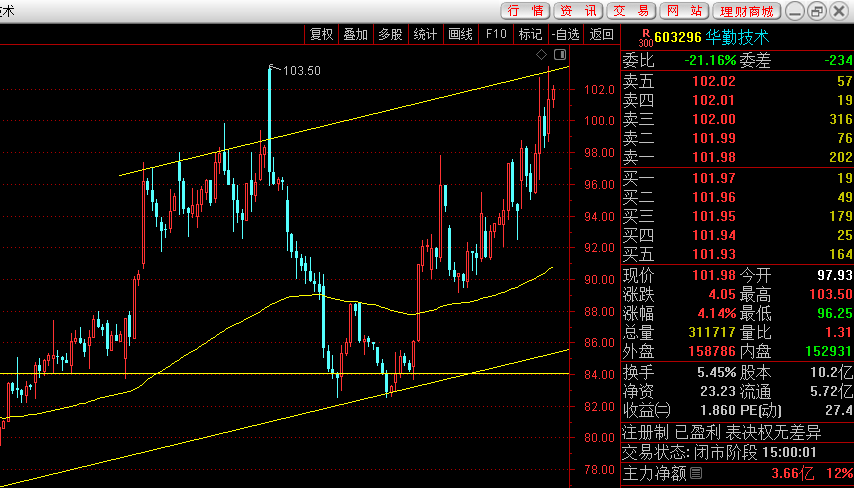Click the 外盘 value 158786

(x=712, y=351)
